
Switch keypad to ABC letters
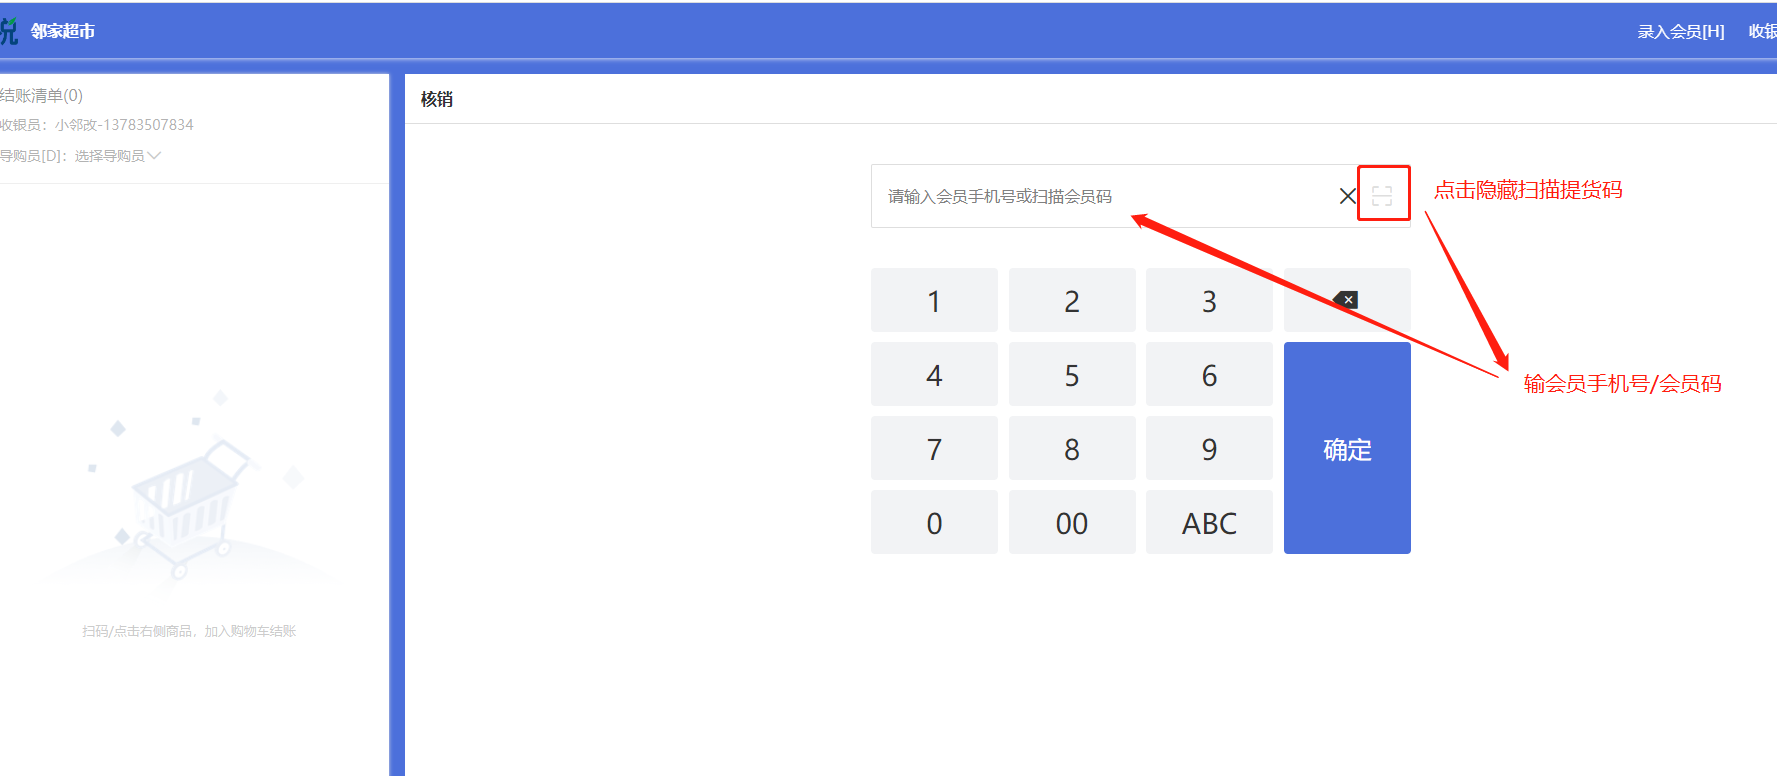(x=1209, y=522)
